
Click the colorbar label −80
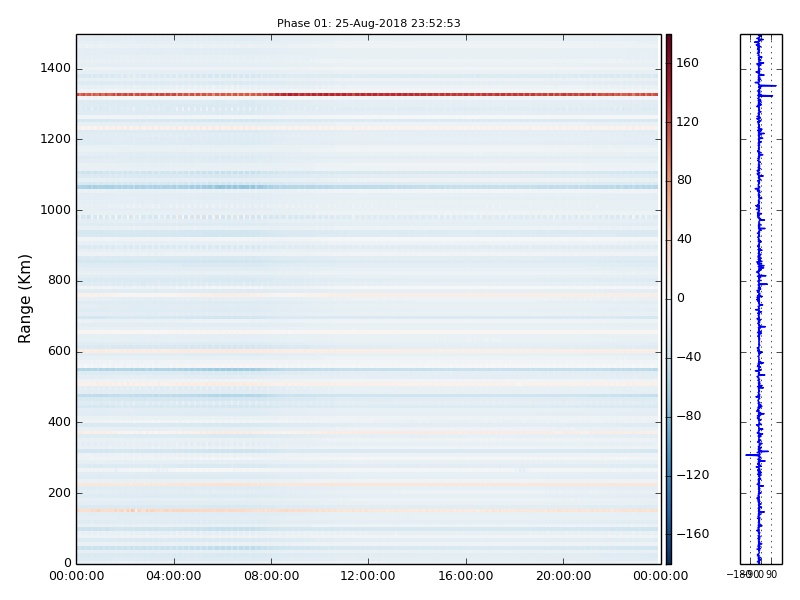pos(689,416)
